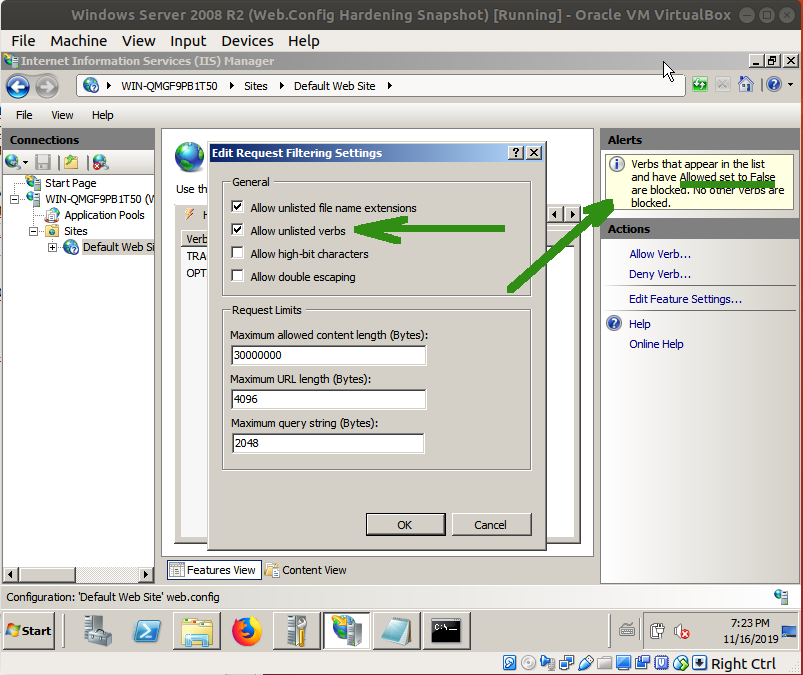Viewport: 803px width, 675px height.
Task: Click the Up folder icon in the Connections toolbar
Action: (71, 162)
